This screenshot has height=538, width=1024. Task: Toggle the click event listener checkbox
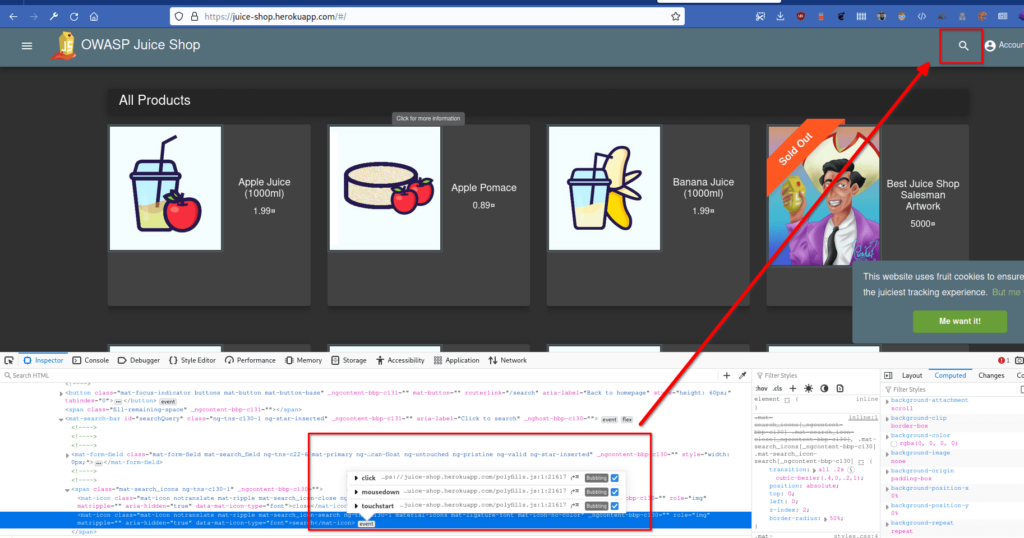(x=615, y=478)
